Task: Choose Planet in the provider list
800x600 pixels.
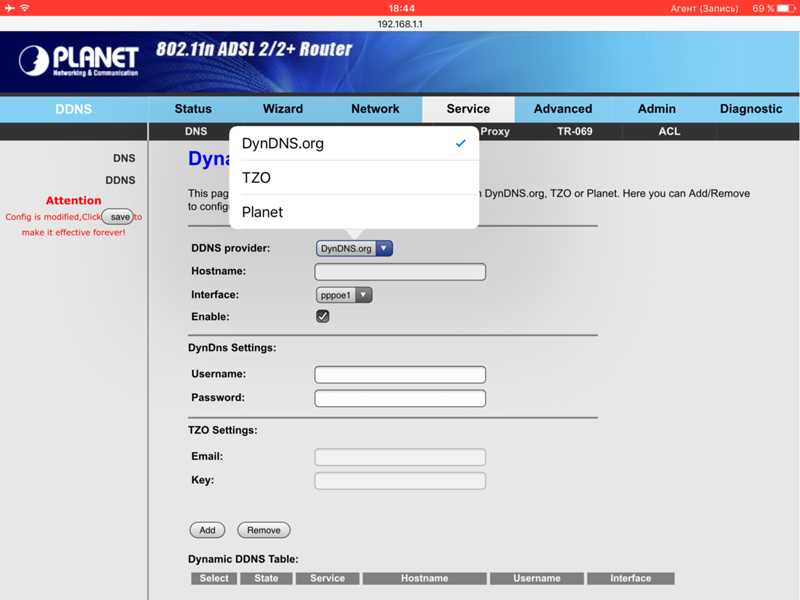Action: (354, 212)
